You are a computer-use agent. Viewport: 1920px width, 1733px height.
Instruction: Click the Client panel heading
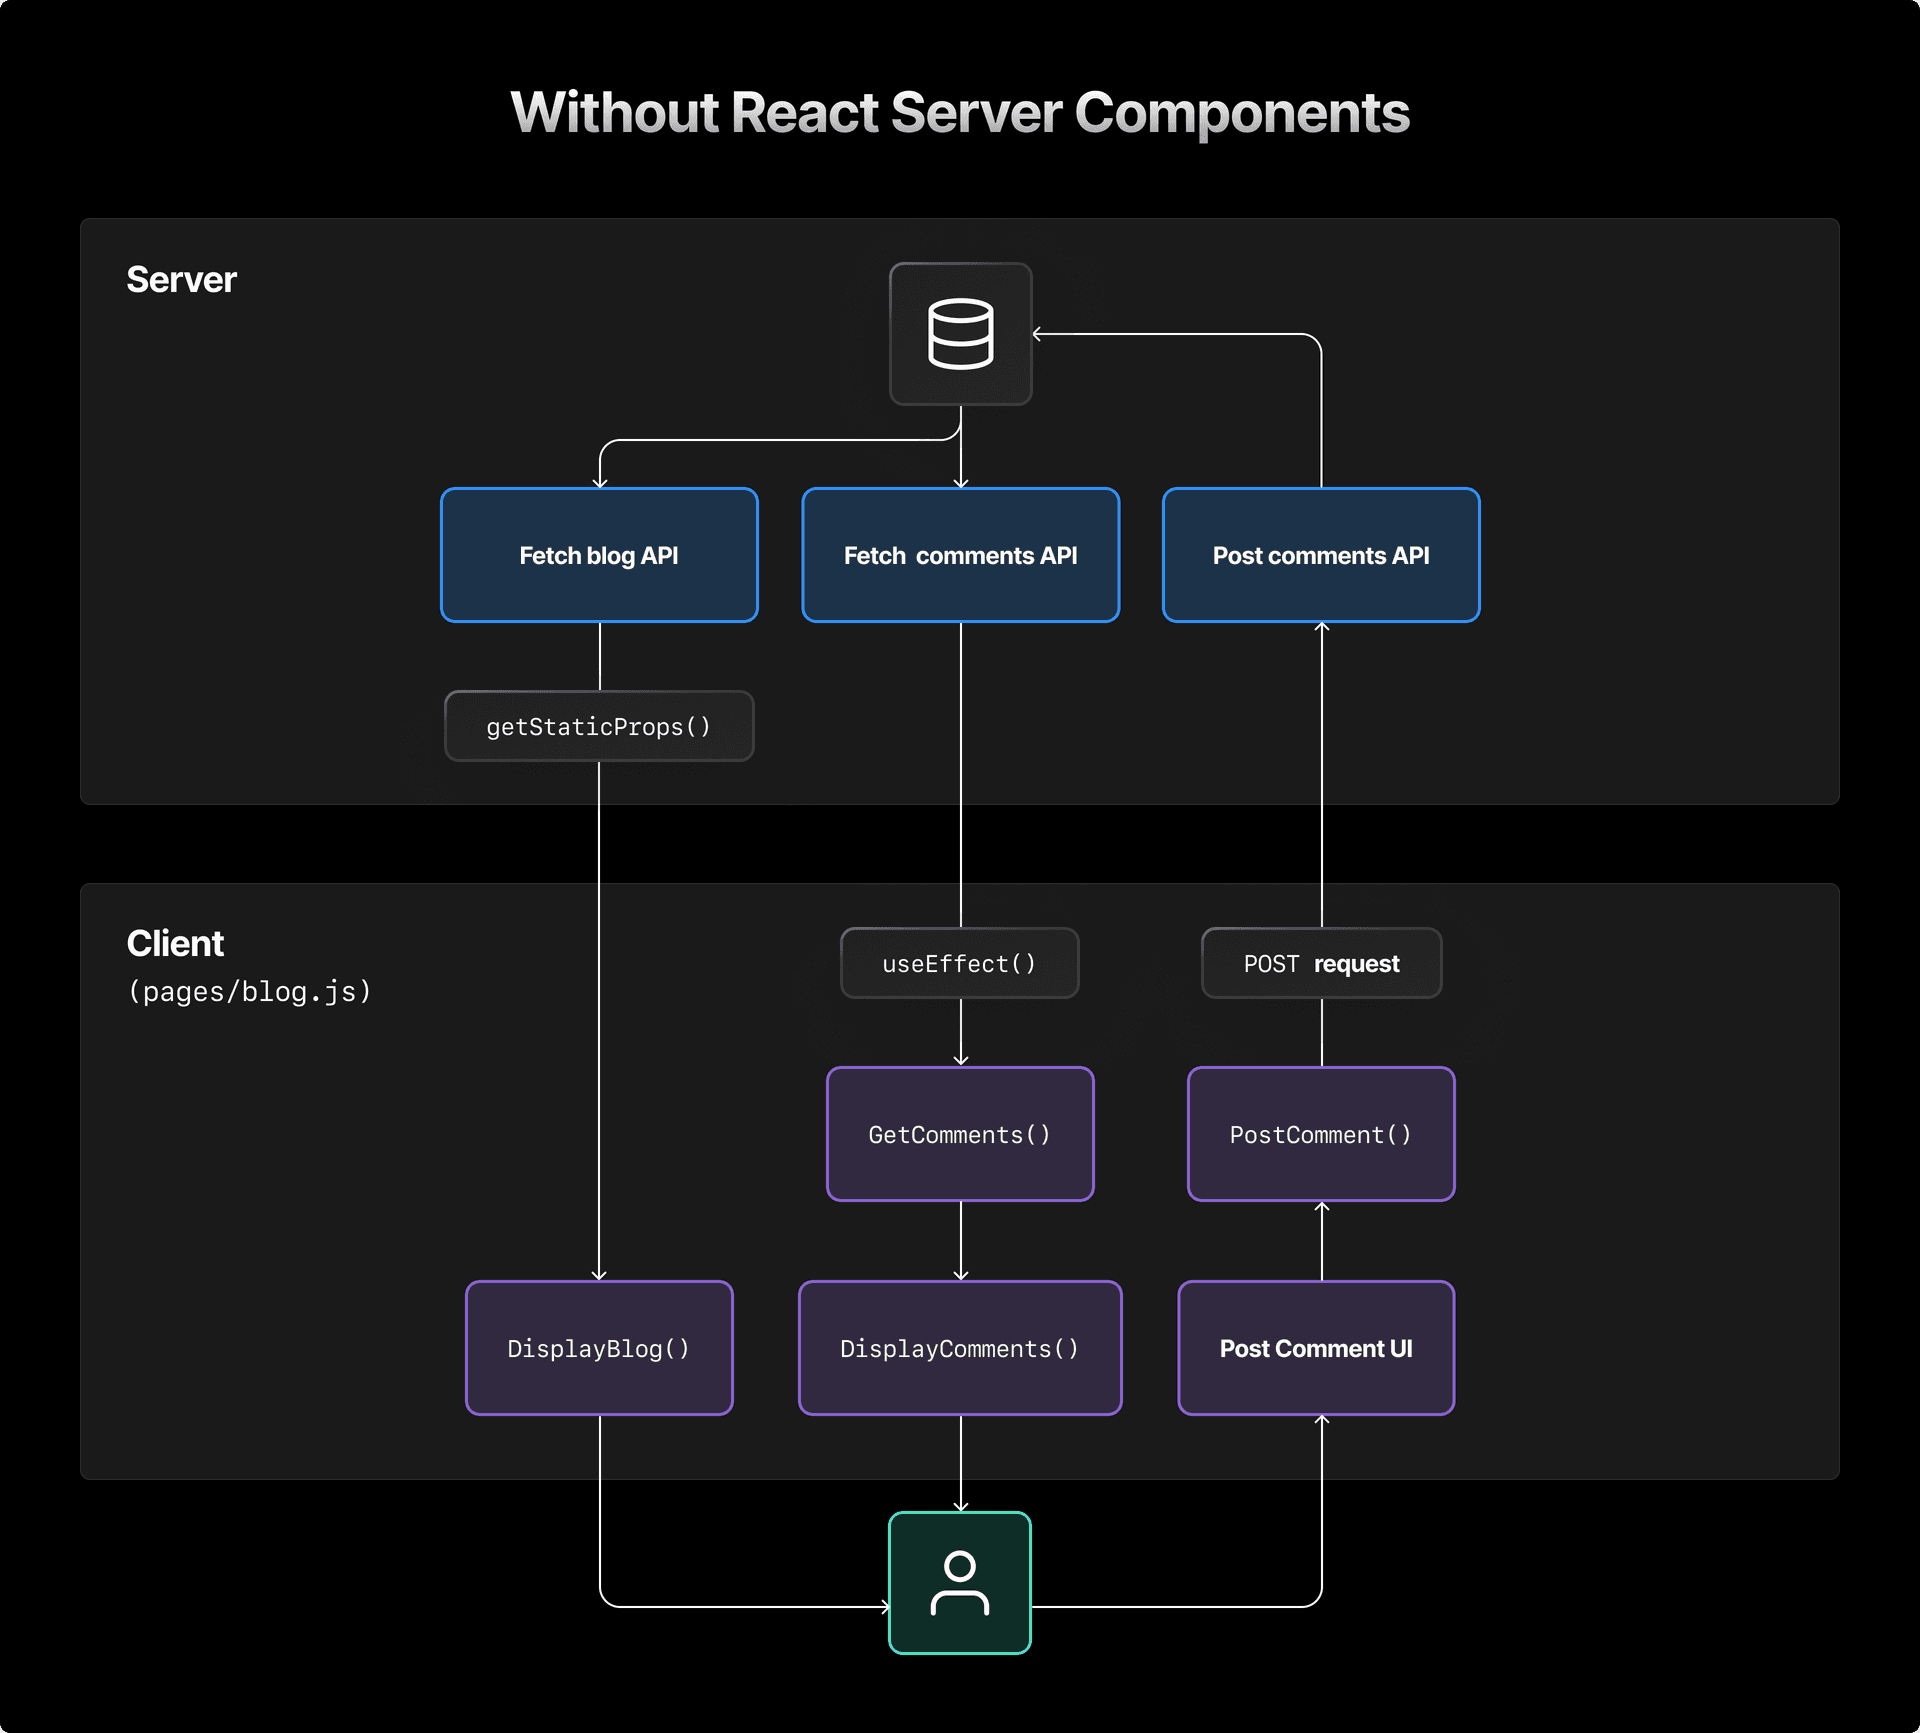point(174,943)
